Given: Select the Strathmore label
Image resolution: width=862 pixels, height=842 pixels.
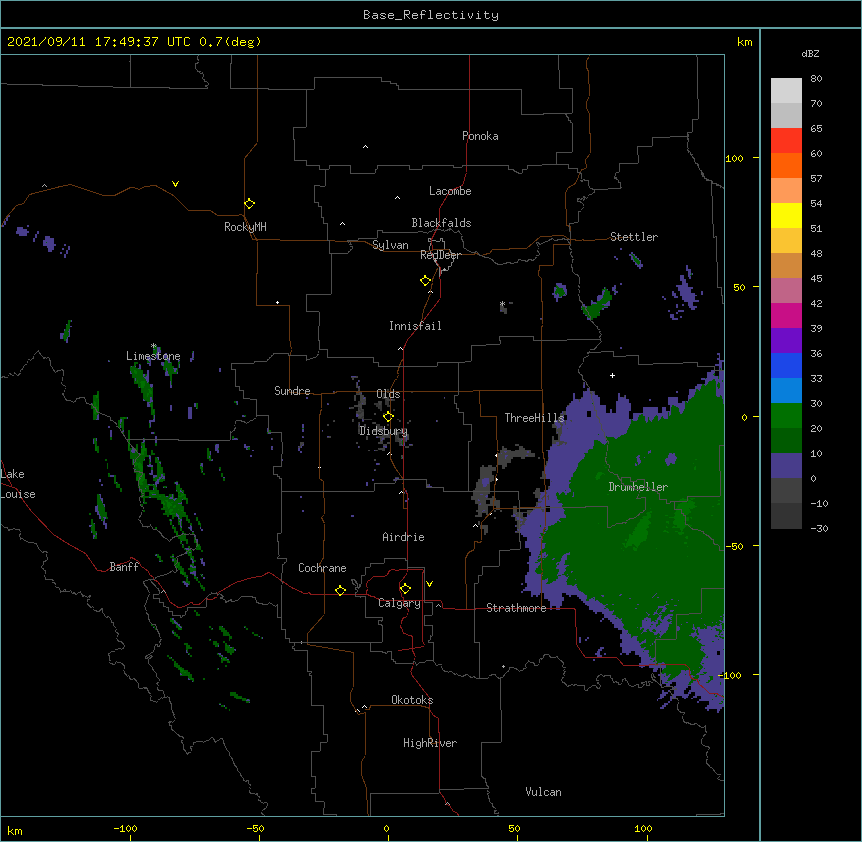Looking at the screenshot, I should pyautogui.click(x=516, y=608).
